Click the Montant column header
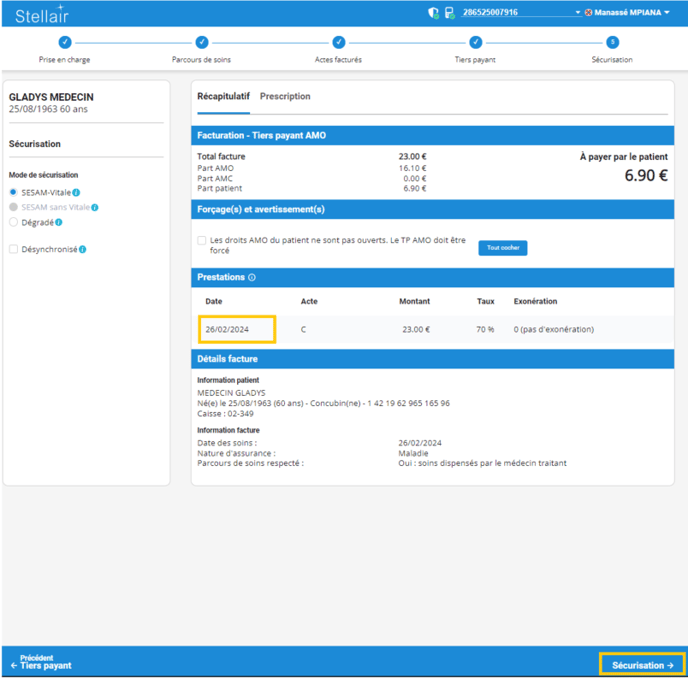The height and width of the screenshot is (678, 688). [415, 301]
